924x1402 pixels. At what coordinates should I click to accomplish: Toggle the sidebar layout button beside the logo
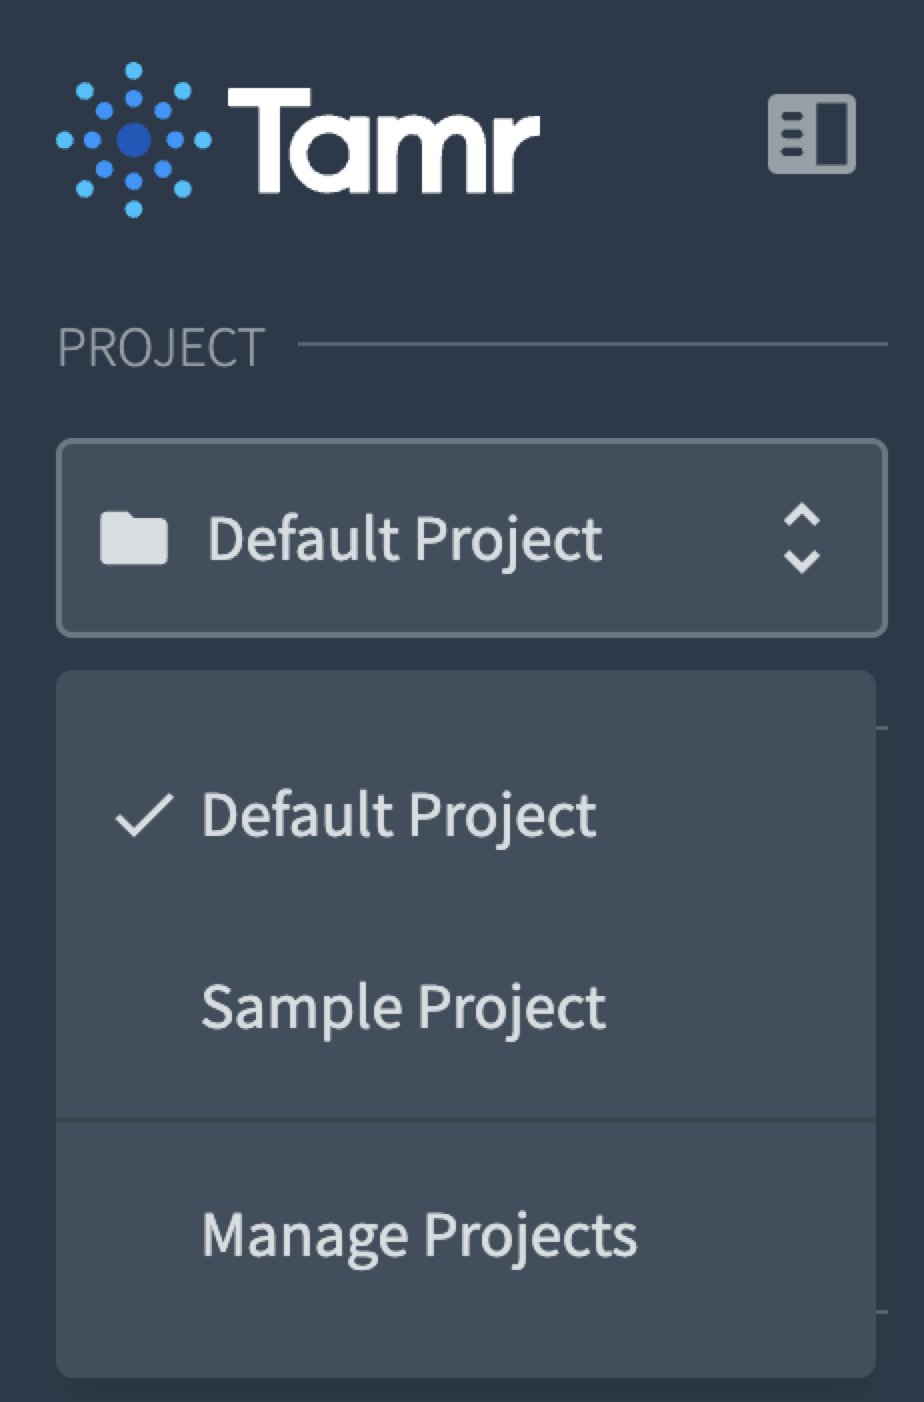(811, 134)
